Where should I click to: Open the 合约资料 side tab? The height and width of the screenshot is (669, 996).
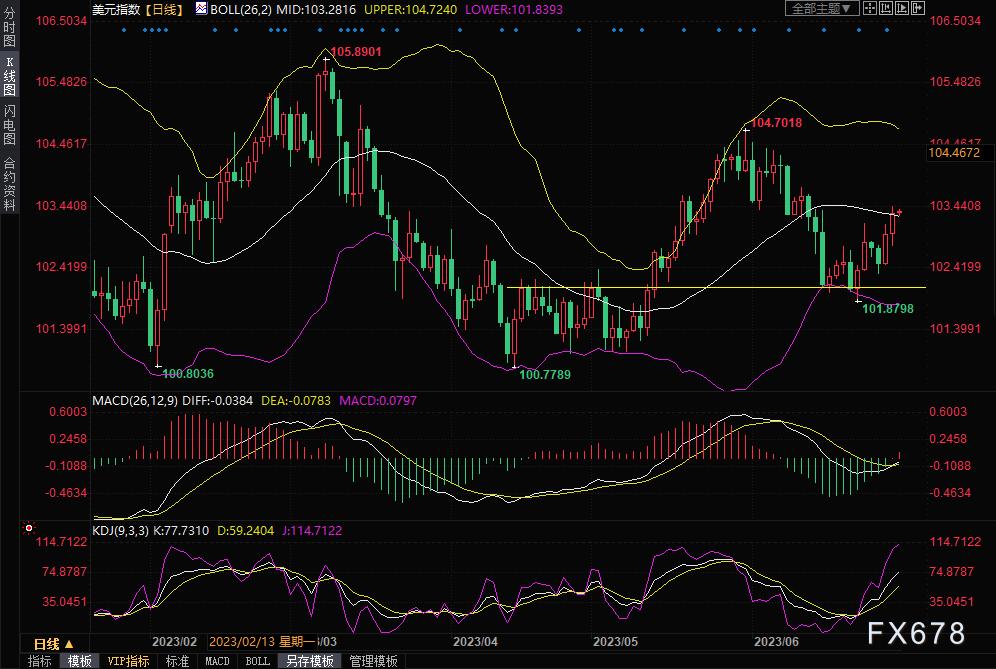(x=9, y=184)
